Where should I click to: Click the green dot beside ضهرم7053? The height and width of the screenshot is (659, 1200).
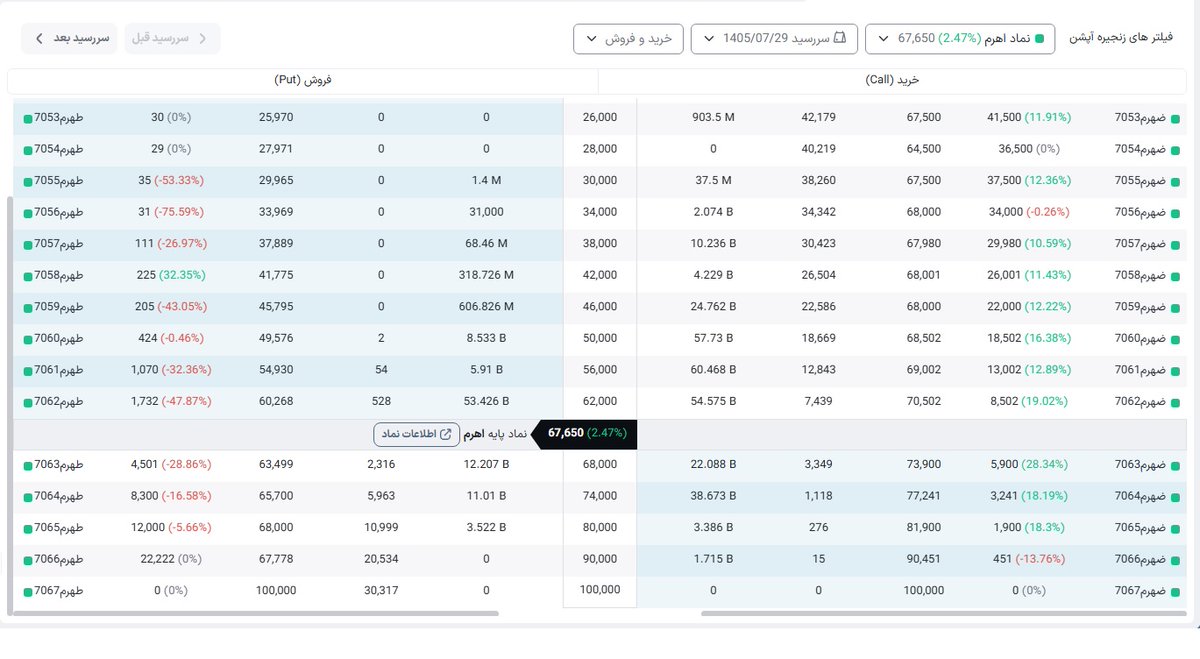[x=1176, y=118]
